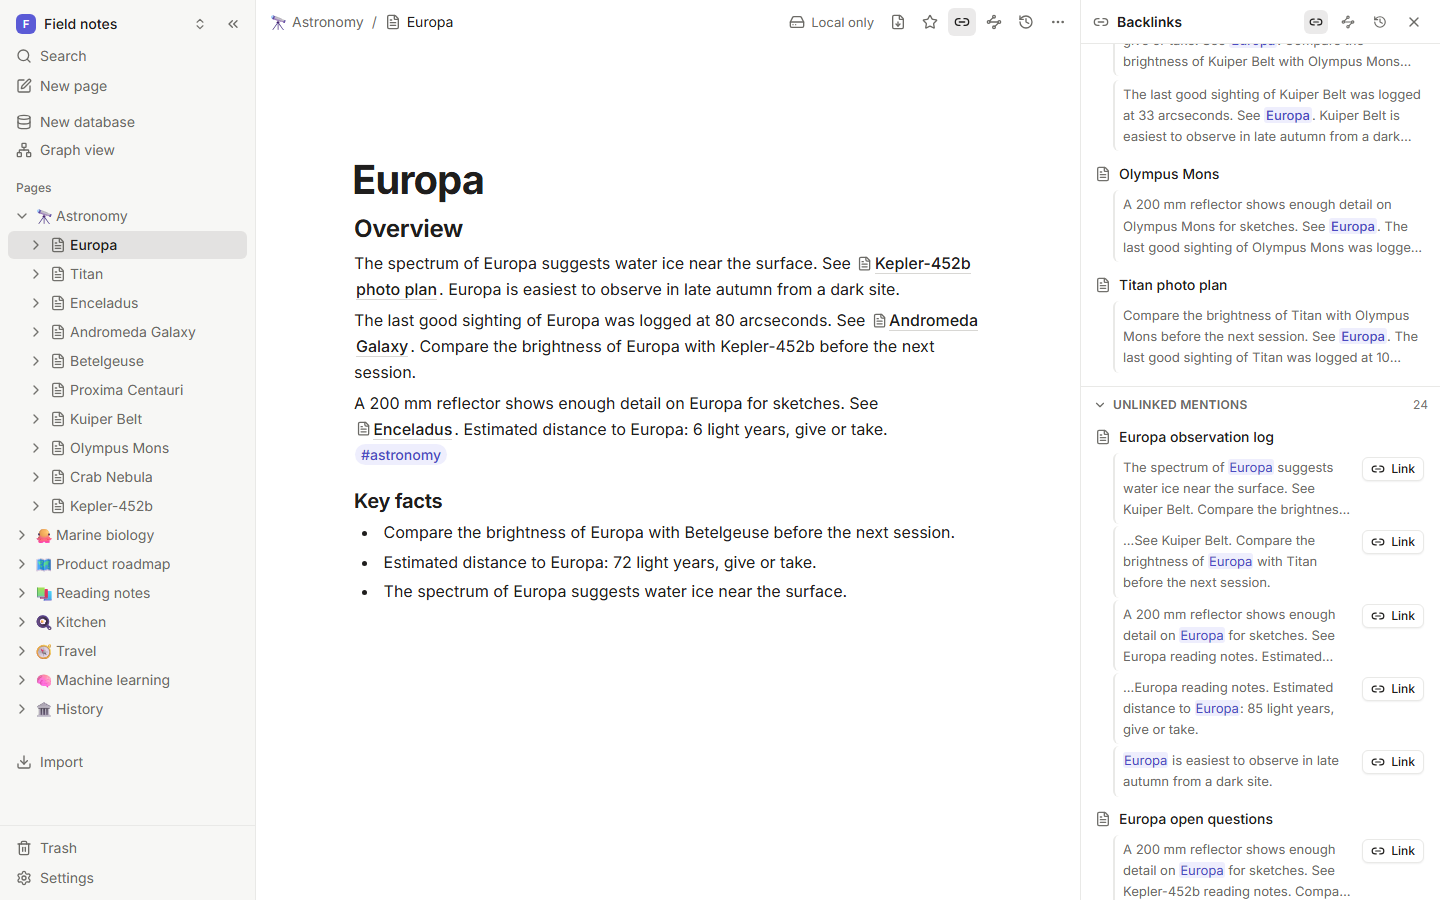Switch to backlinks tab in right panel

[x=1316, y=22]
